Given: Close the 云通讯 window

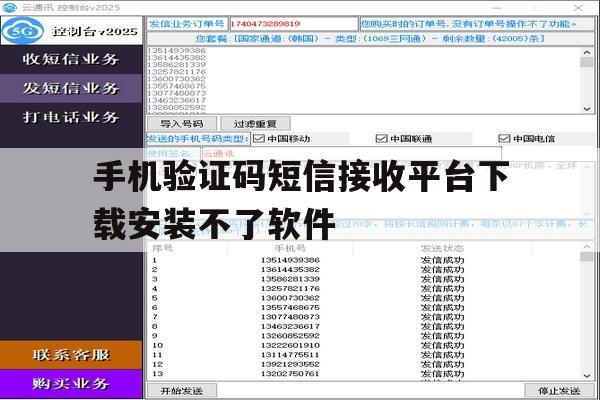Looking at the screenshot, I should pos(578,8).
